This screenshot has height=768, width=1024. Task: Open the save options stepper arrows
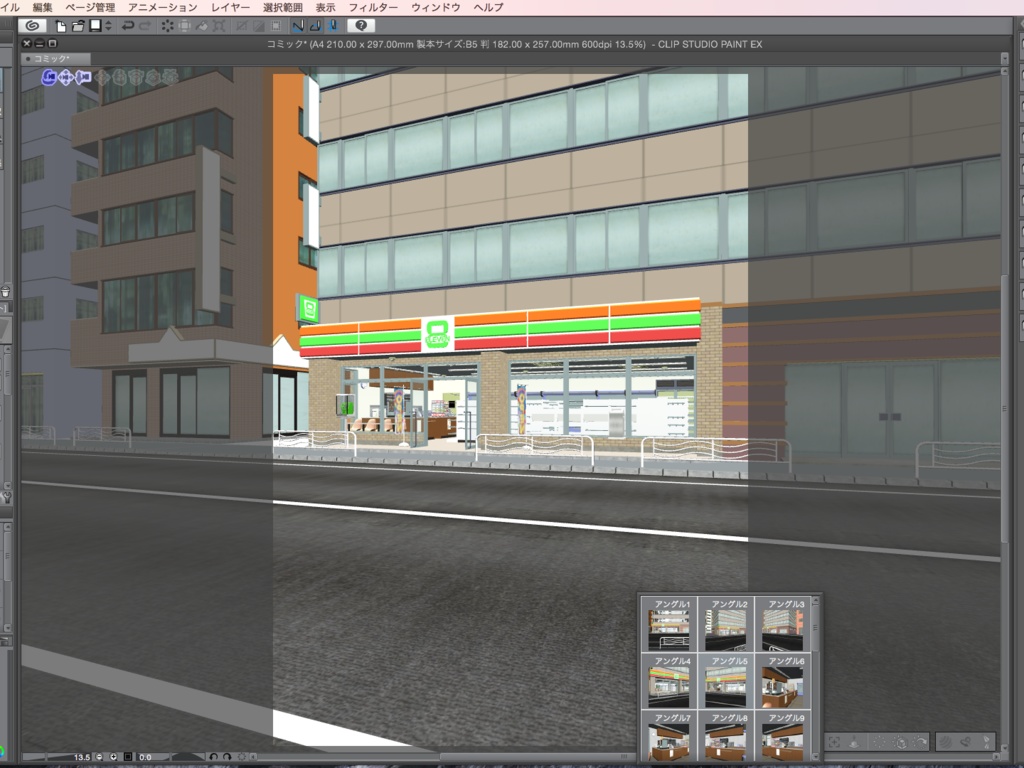click(108, 26)
